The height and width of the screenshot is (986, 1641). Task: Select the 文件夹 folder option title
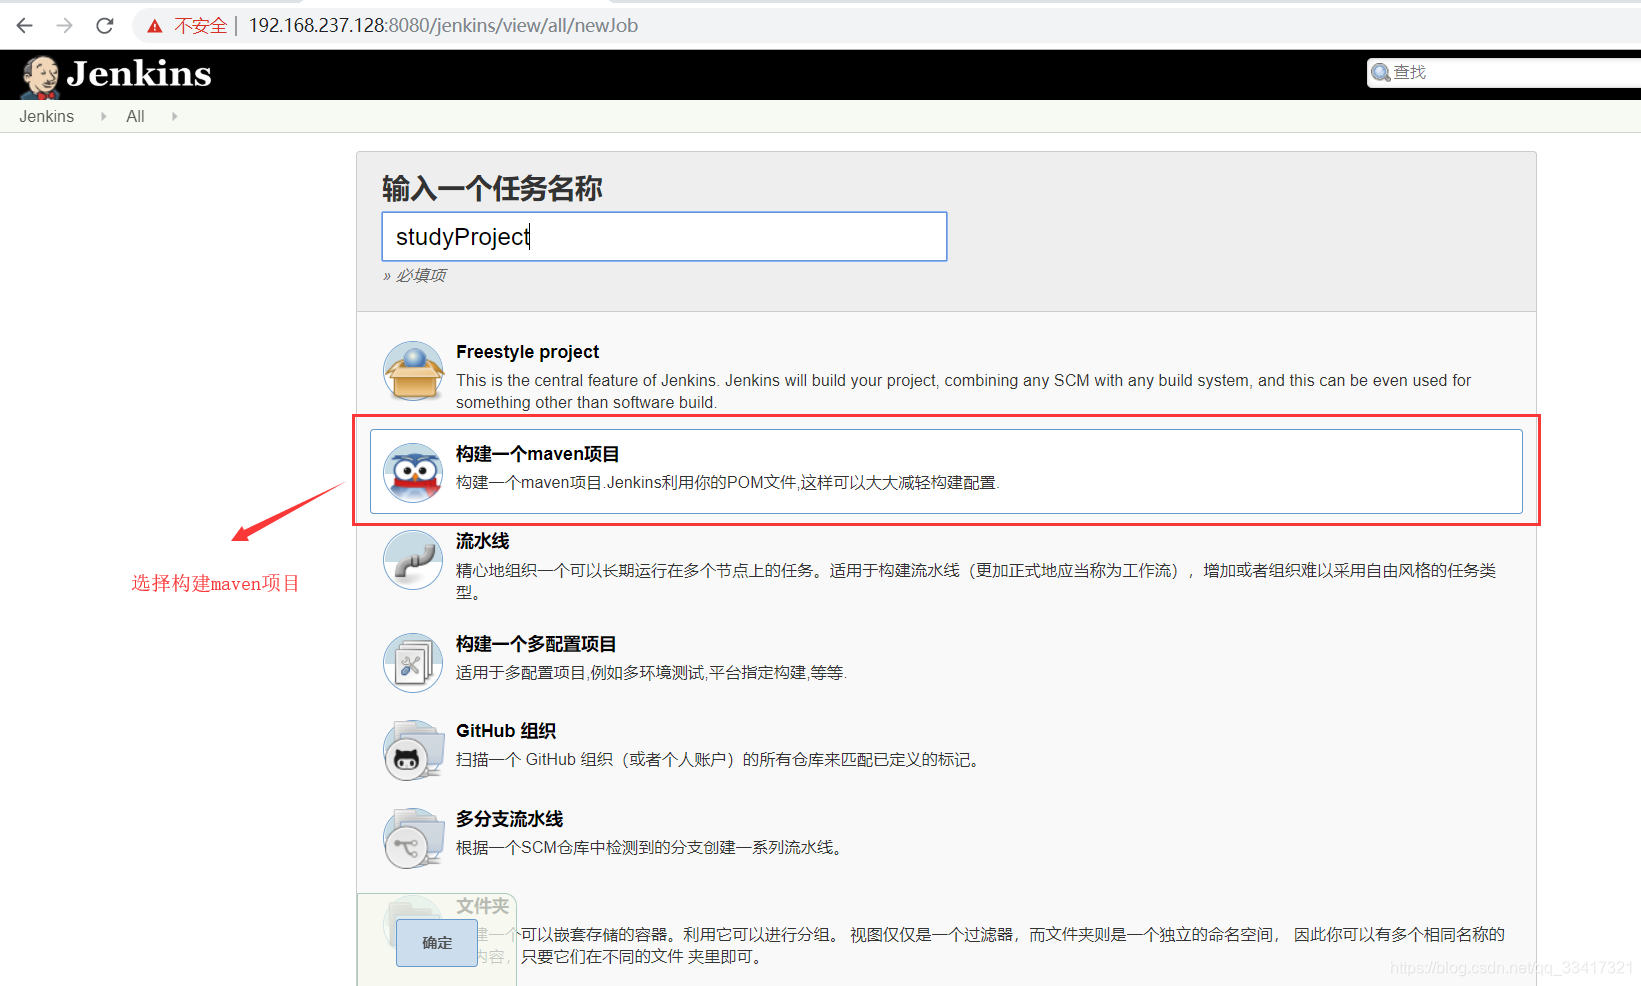pos(483,906)
